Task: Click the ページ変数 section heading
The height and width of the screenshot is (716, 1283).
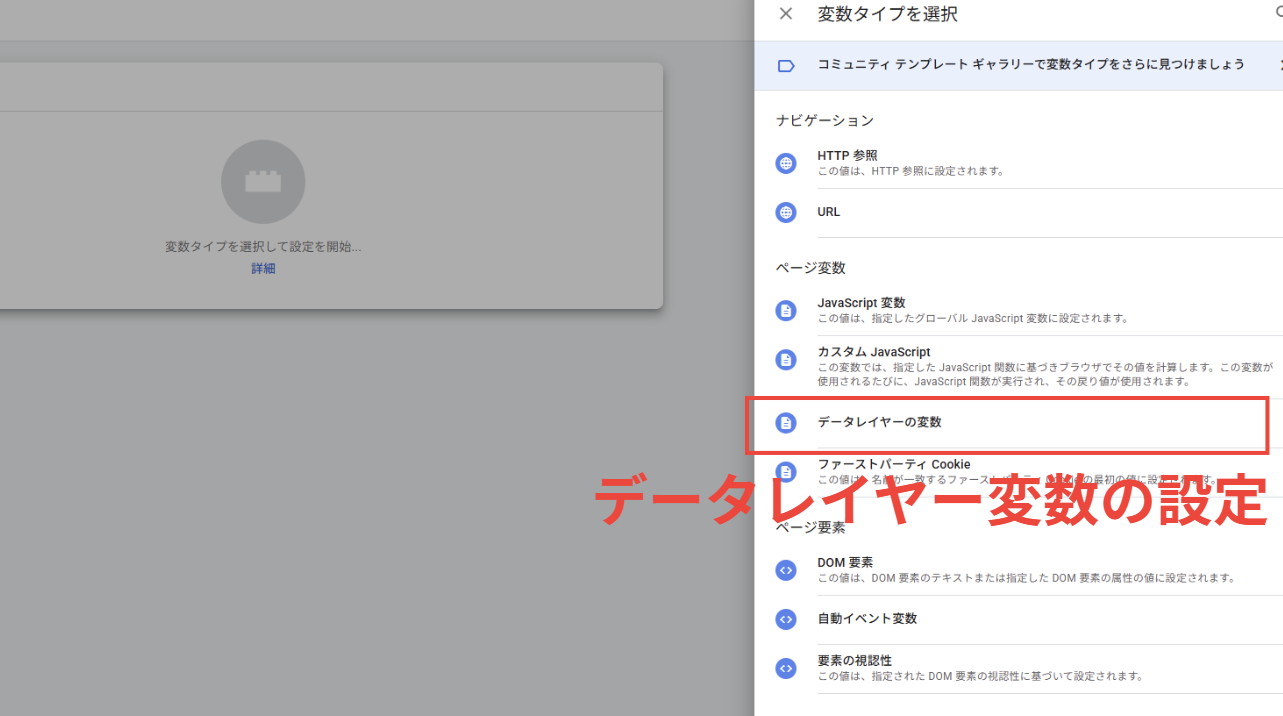Action: click(811, 268)
